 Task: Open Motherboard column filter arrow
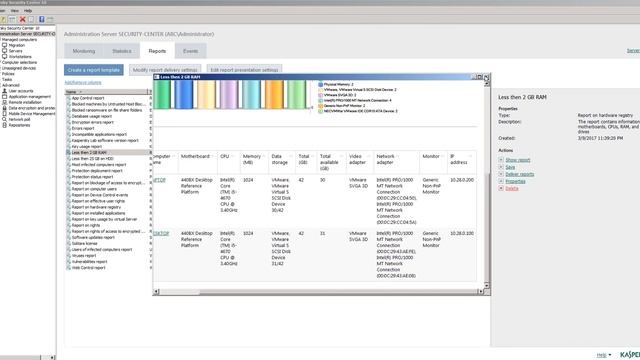point(213,156)
